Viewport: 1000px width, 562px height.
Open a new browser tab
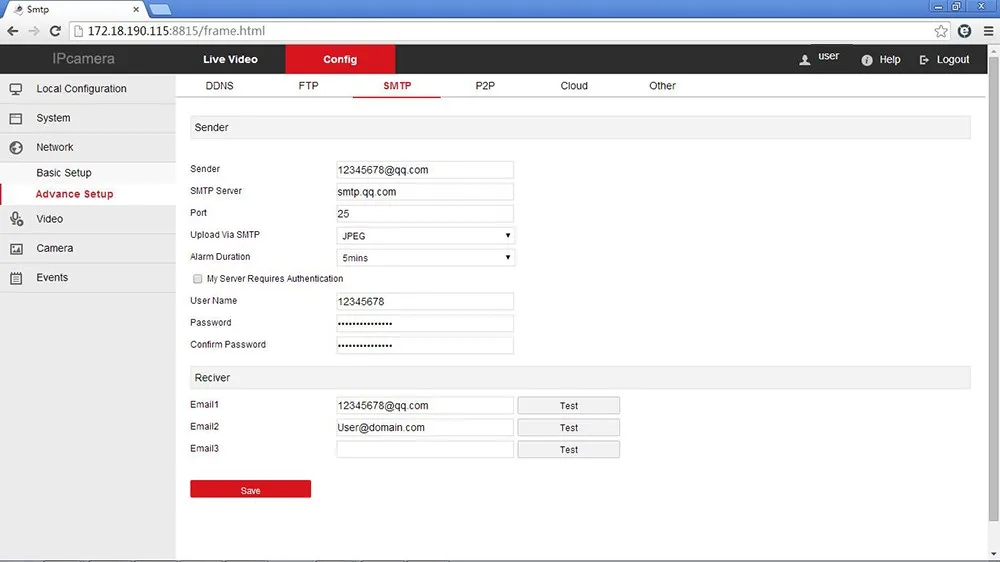pos(159,10)
